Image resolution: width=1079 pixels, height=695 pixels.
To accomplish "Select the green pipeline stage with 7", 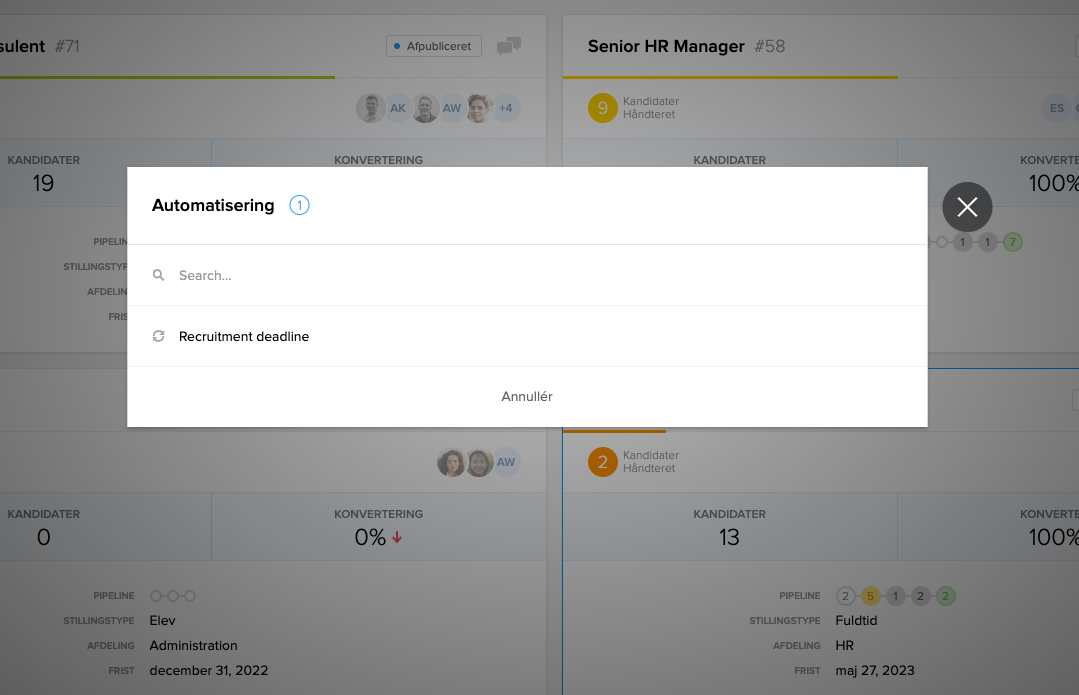I will 1012,242.
